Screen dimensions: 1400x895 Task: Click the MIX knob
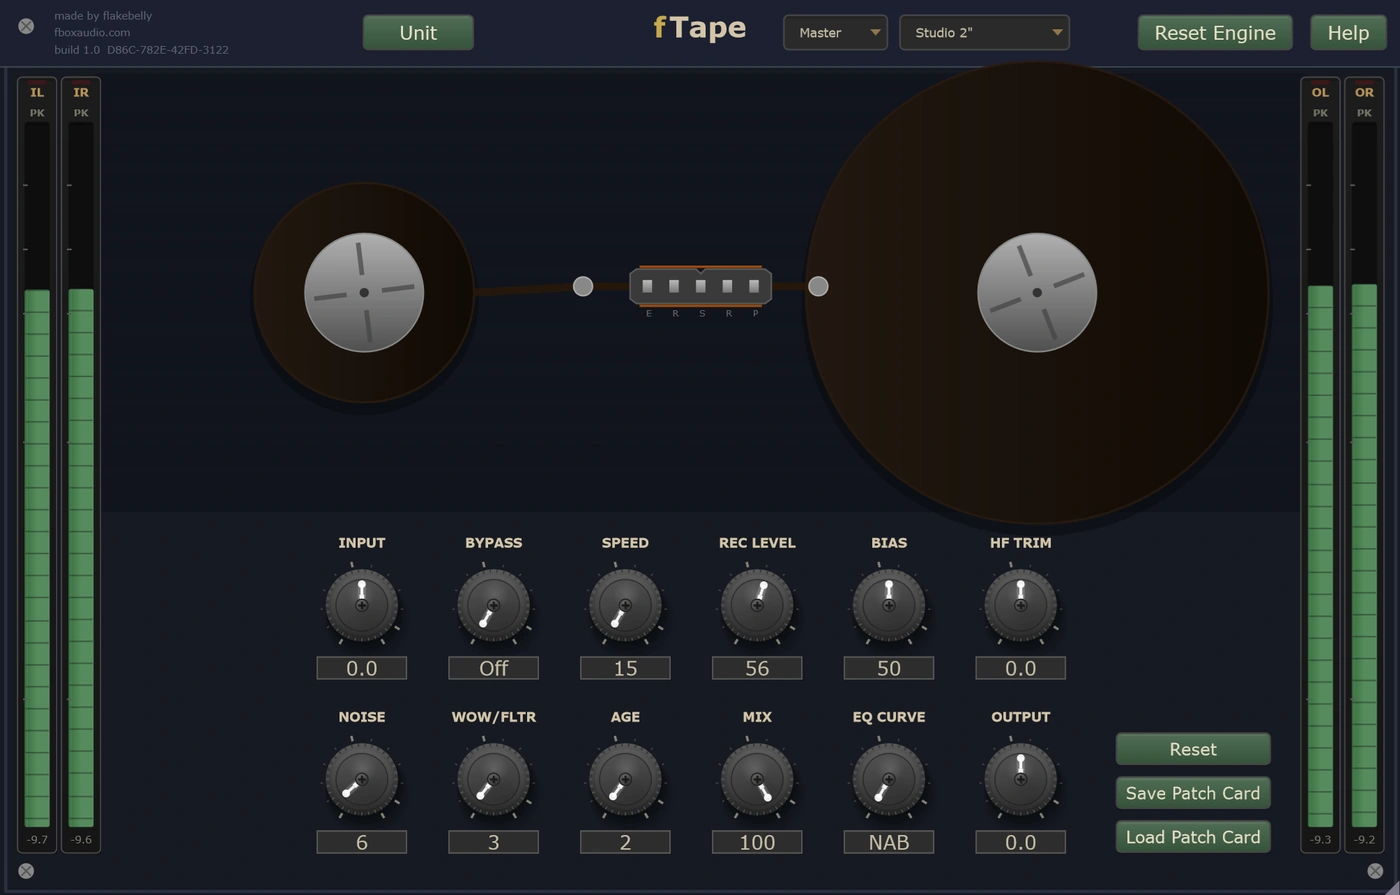coord(757,779)
